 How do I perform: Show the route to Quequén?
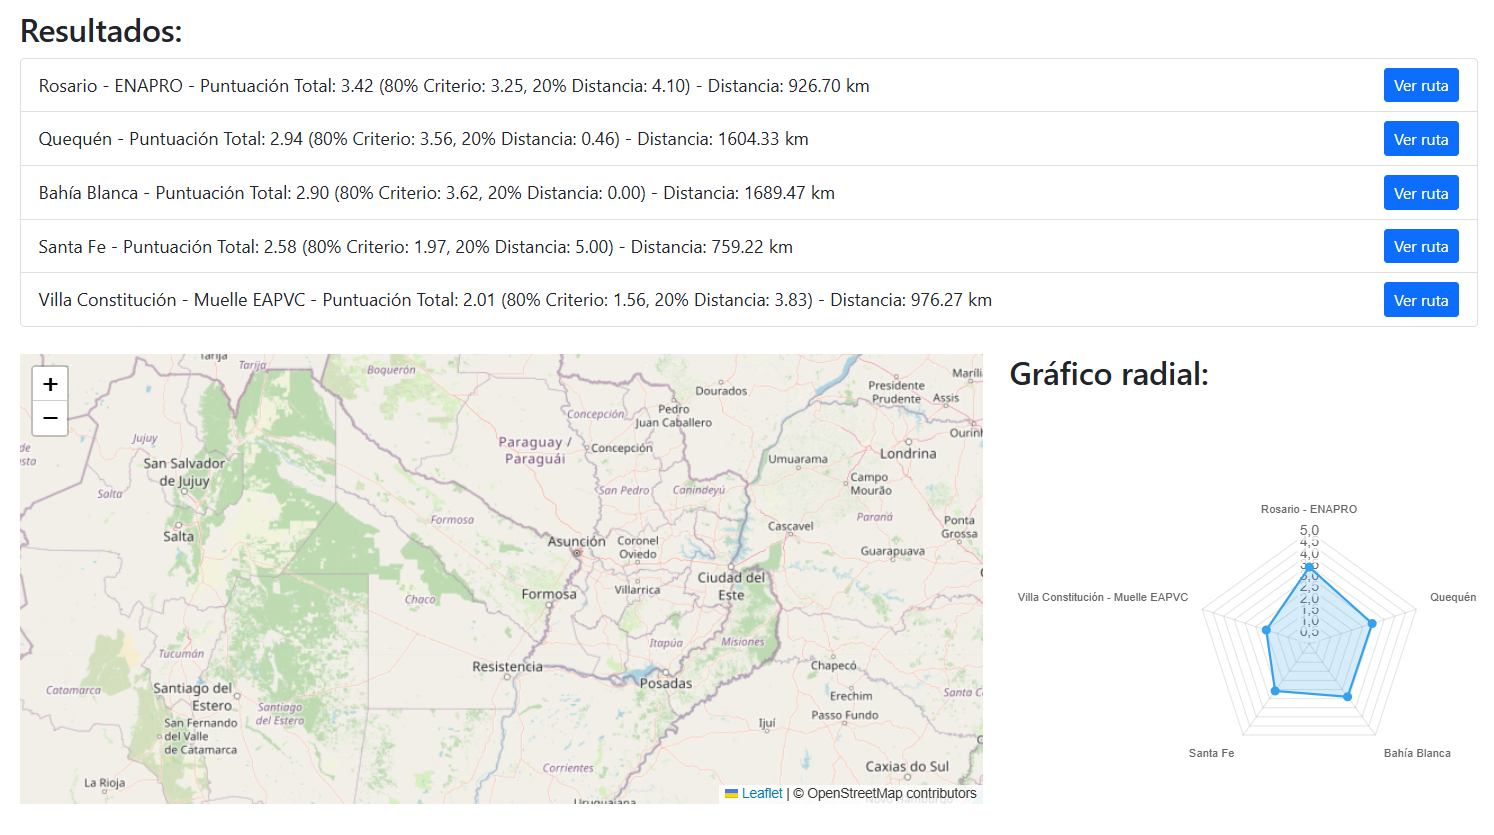tap(1420, 139)
